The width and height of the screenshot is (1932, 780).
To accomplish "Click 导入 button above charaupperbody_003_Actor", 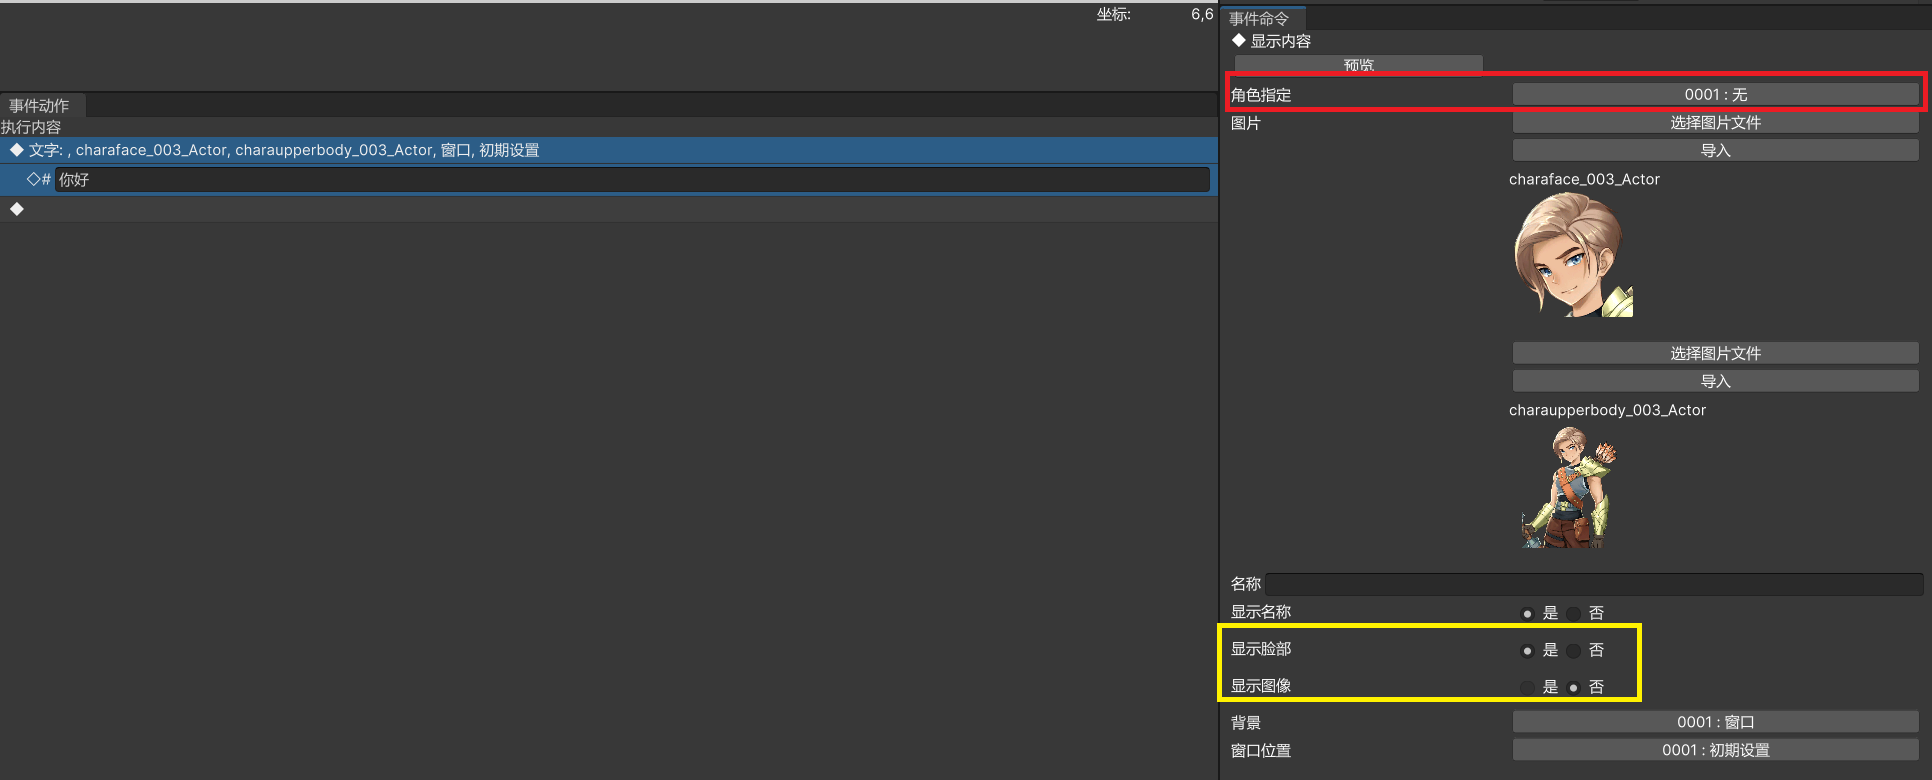I will 1714,381.
